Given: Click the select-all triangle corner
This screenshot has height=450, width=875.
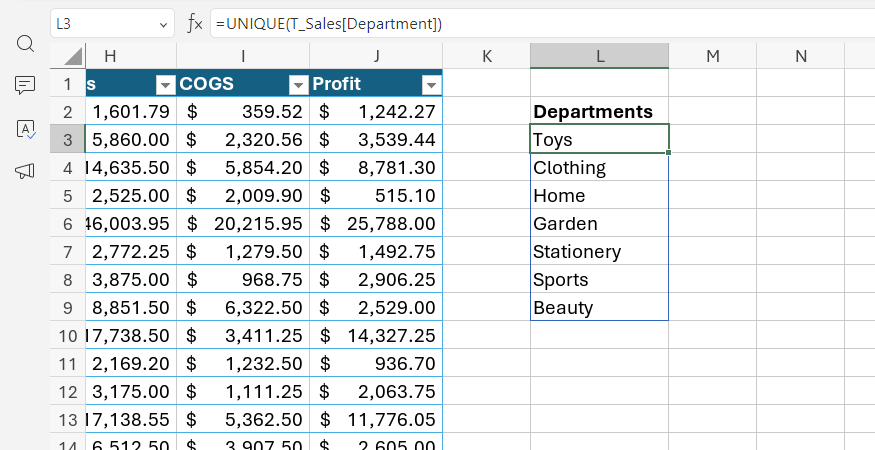Looking at the screenshot, I should [73, 56].
